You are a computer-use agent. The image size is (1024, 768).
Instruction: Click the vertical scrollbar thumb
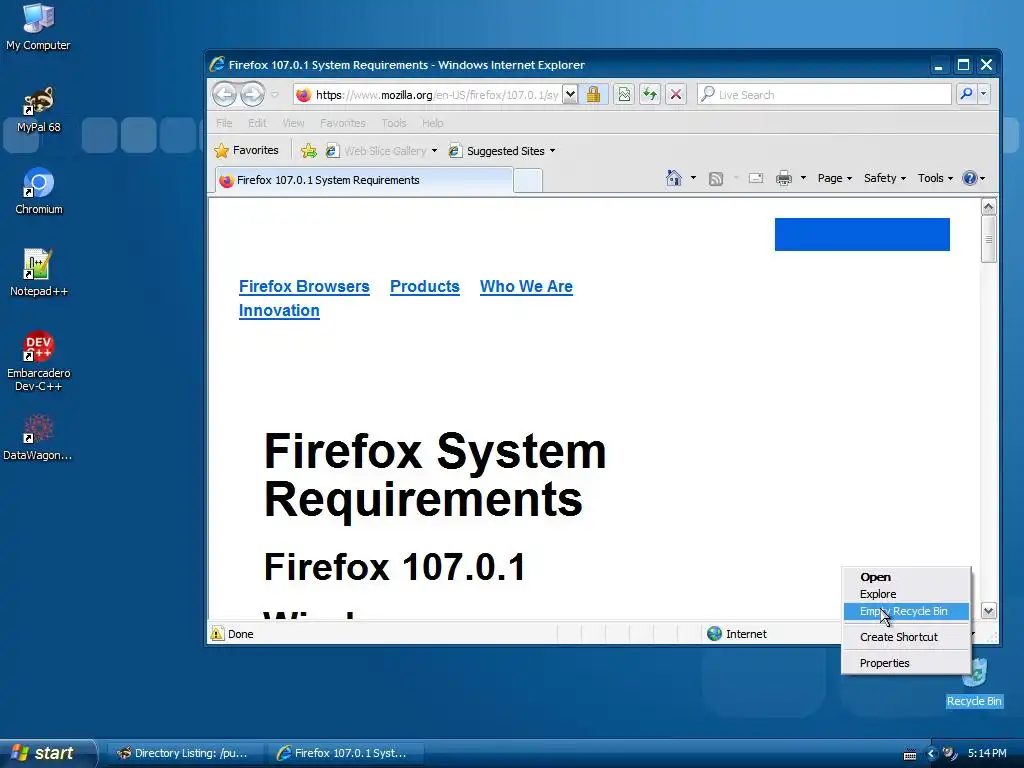[989, 239]
